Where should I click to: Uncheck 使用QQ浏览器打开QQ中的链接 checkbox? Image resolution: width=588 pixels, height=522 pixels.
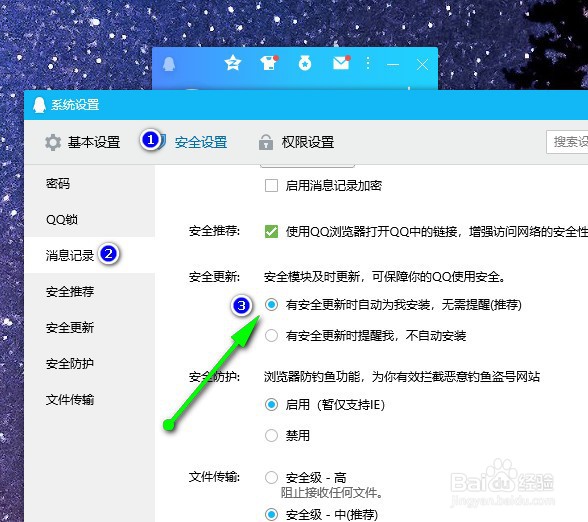pyautogui.click(x=271, y=231)
